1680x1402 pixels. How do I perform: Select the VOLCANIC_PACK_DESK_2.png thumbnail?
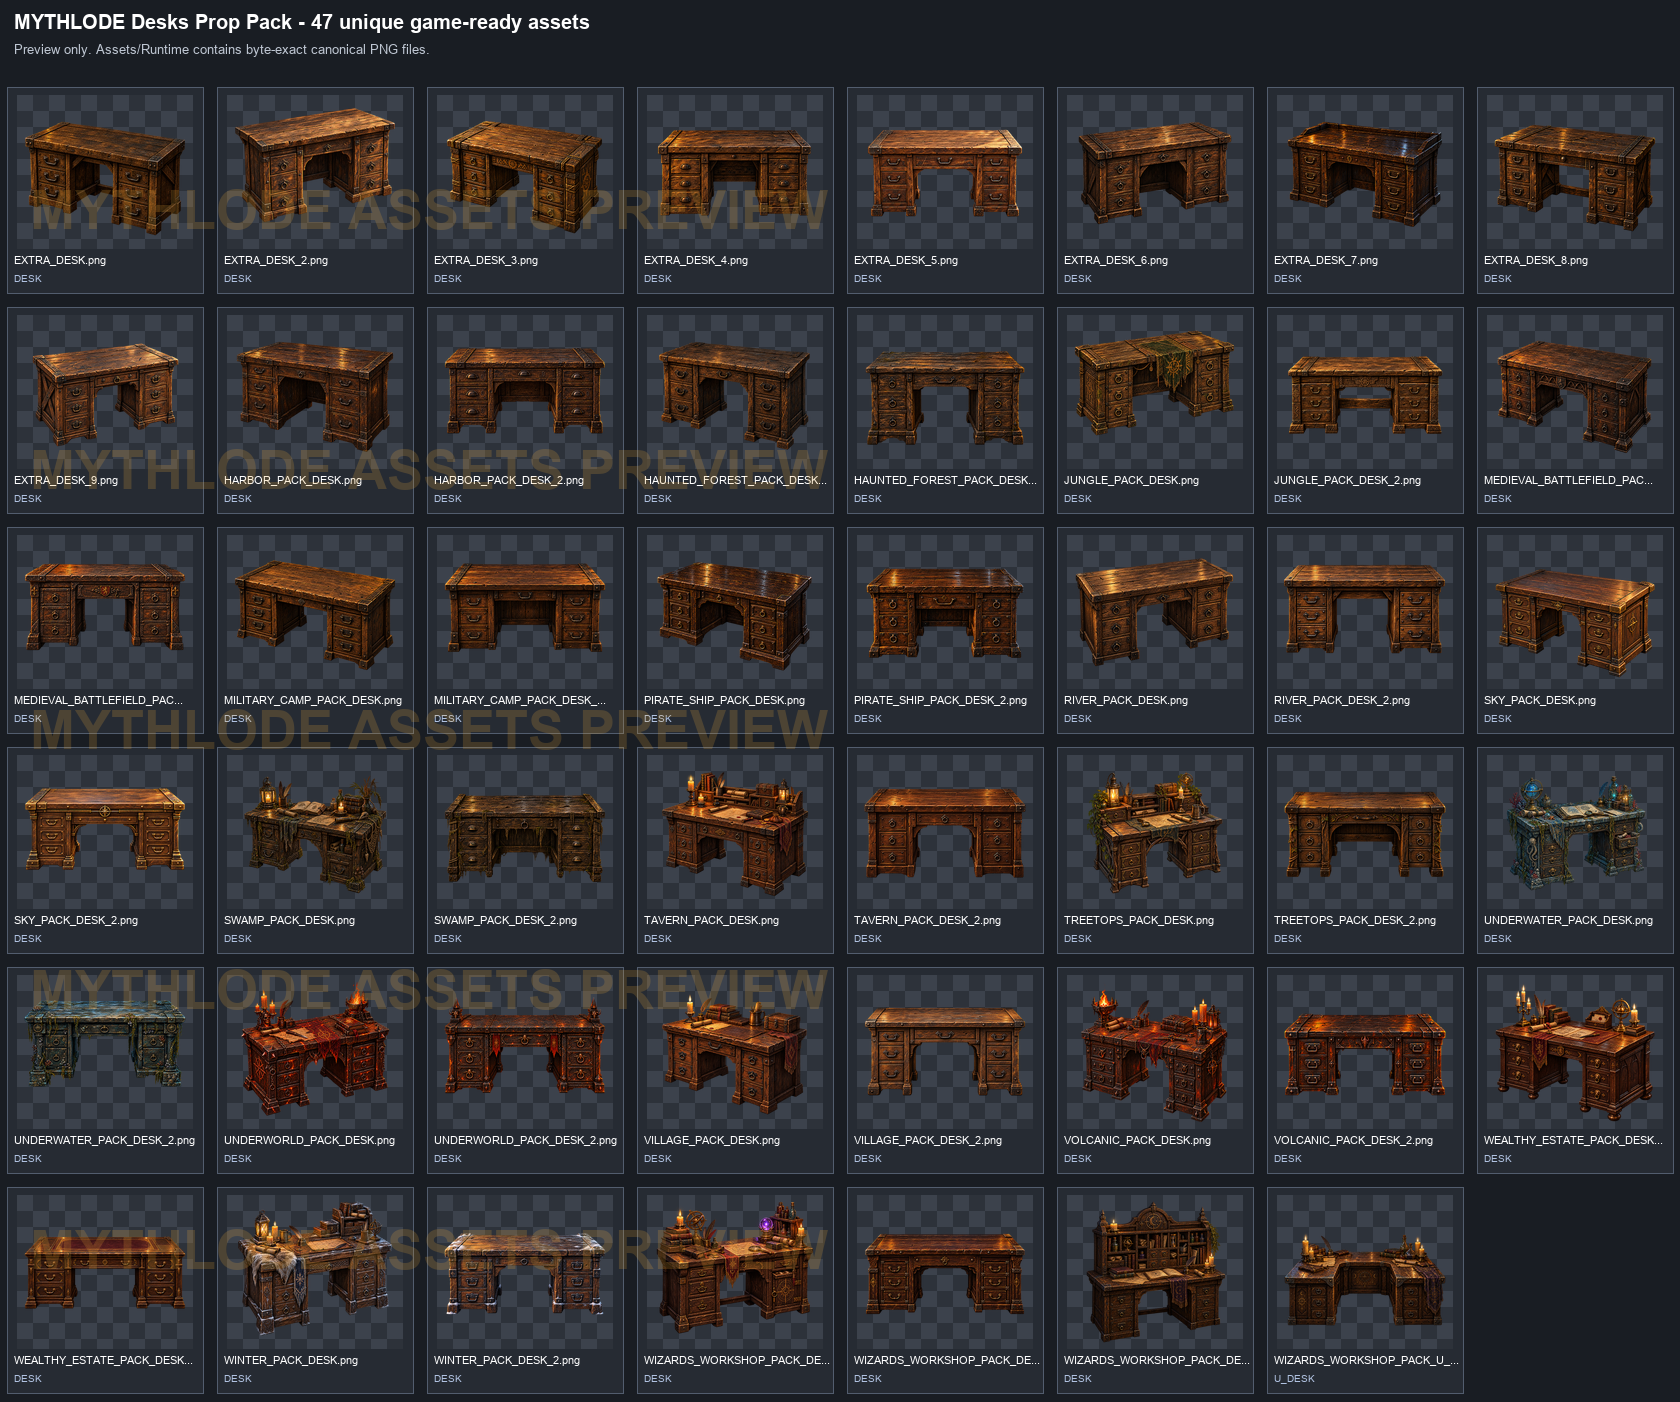tap(1365, 1052)
